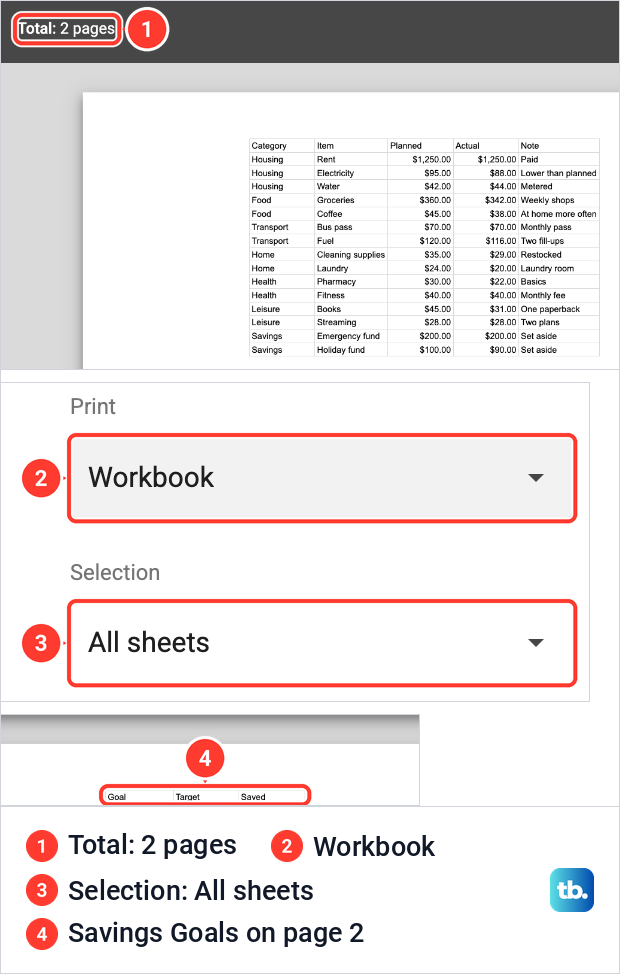
Task: Click the 'Actual' column header in preview
Action: tap(467, 146)
